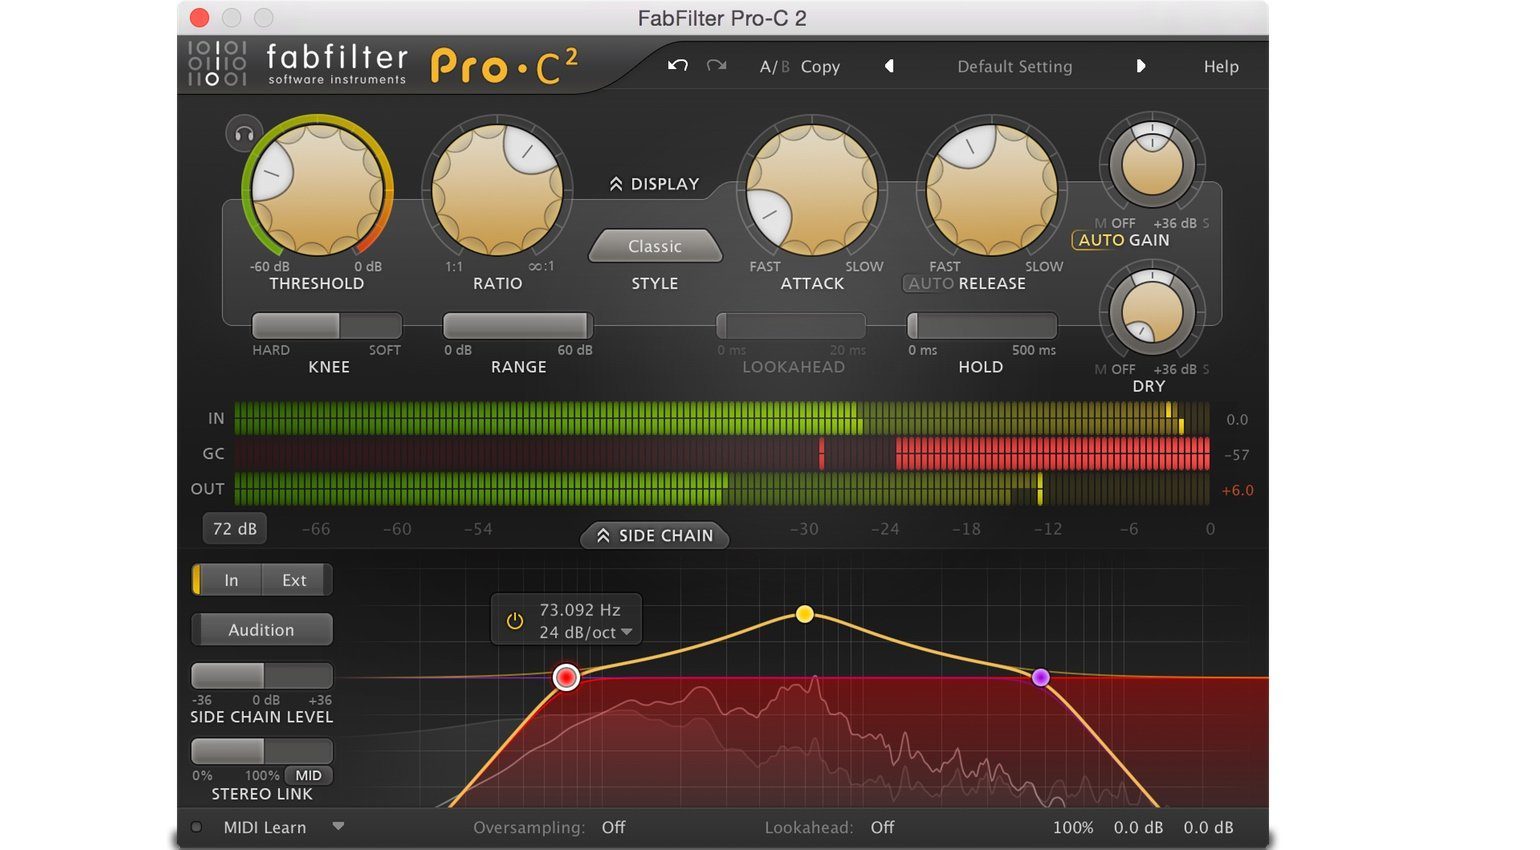The height and width of the screenshot is (850, 1540).
Task: Click the undo arrow icon
Action: (677, 65)
